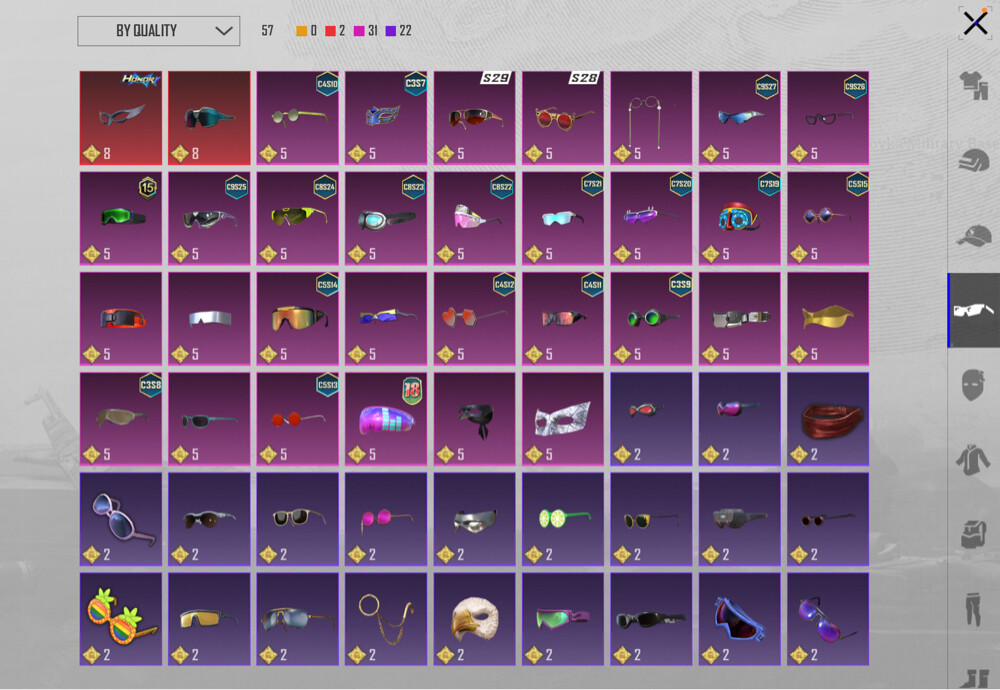Viewport: 1000px width, 690px height.
Task: Select the black bandana mask item
Action: [x=474, y=419]
